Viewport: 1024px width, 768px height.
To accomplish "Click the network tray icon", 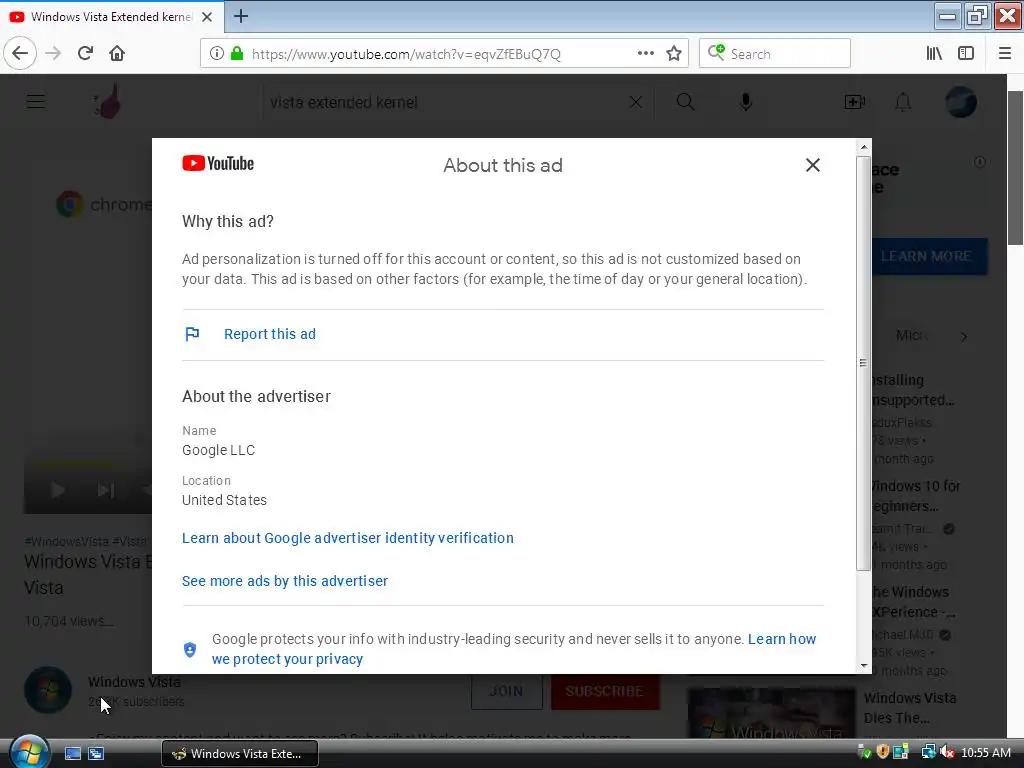I will point(928,752).
